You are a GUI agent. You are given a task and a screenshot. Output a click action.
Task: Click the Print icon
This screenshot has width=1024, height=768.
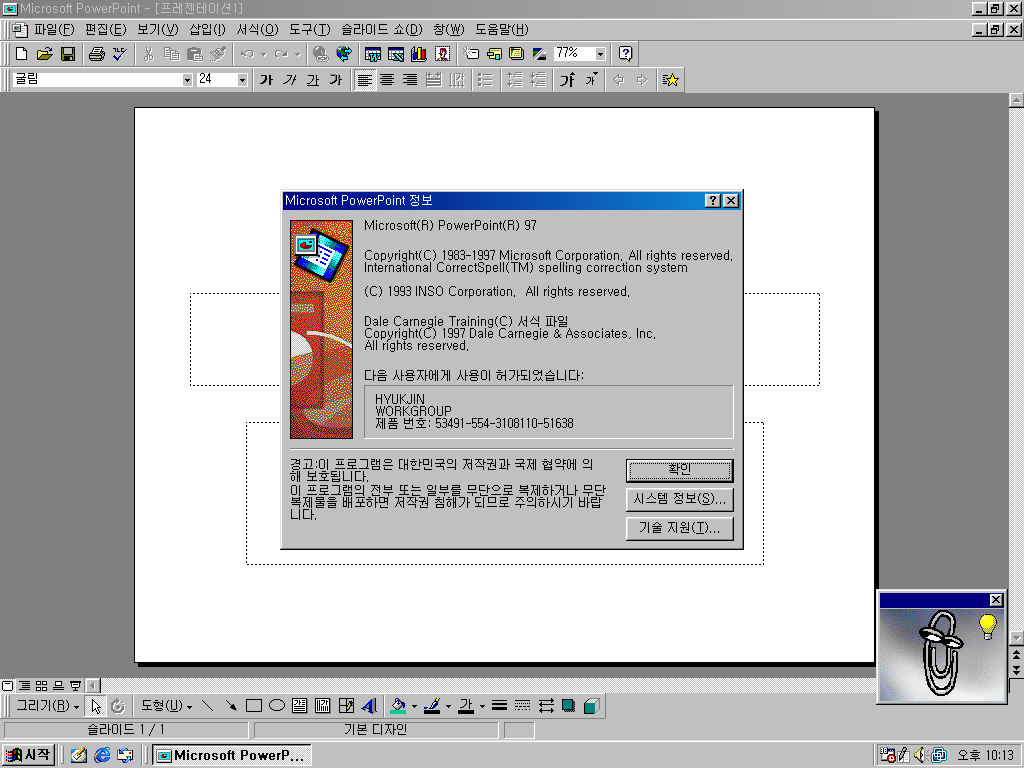pyautogui.click(x=97, y=54)
